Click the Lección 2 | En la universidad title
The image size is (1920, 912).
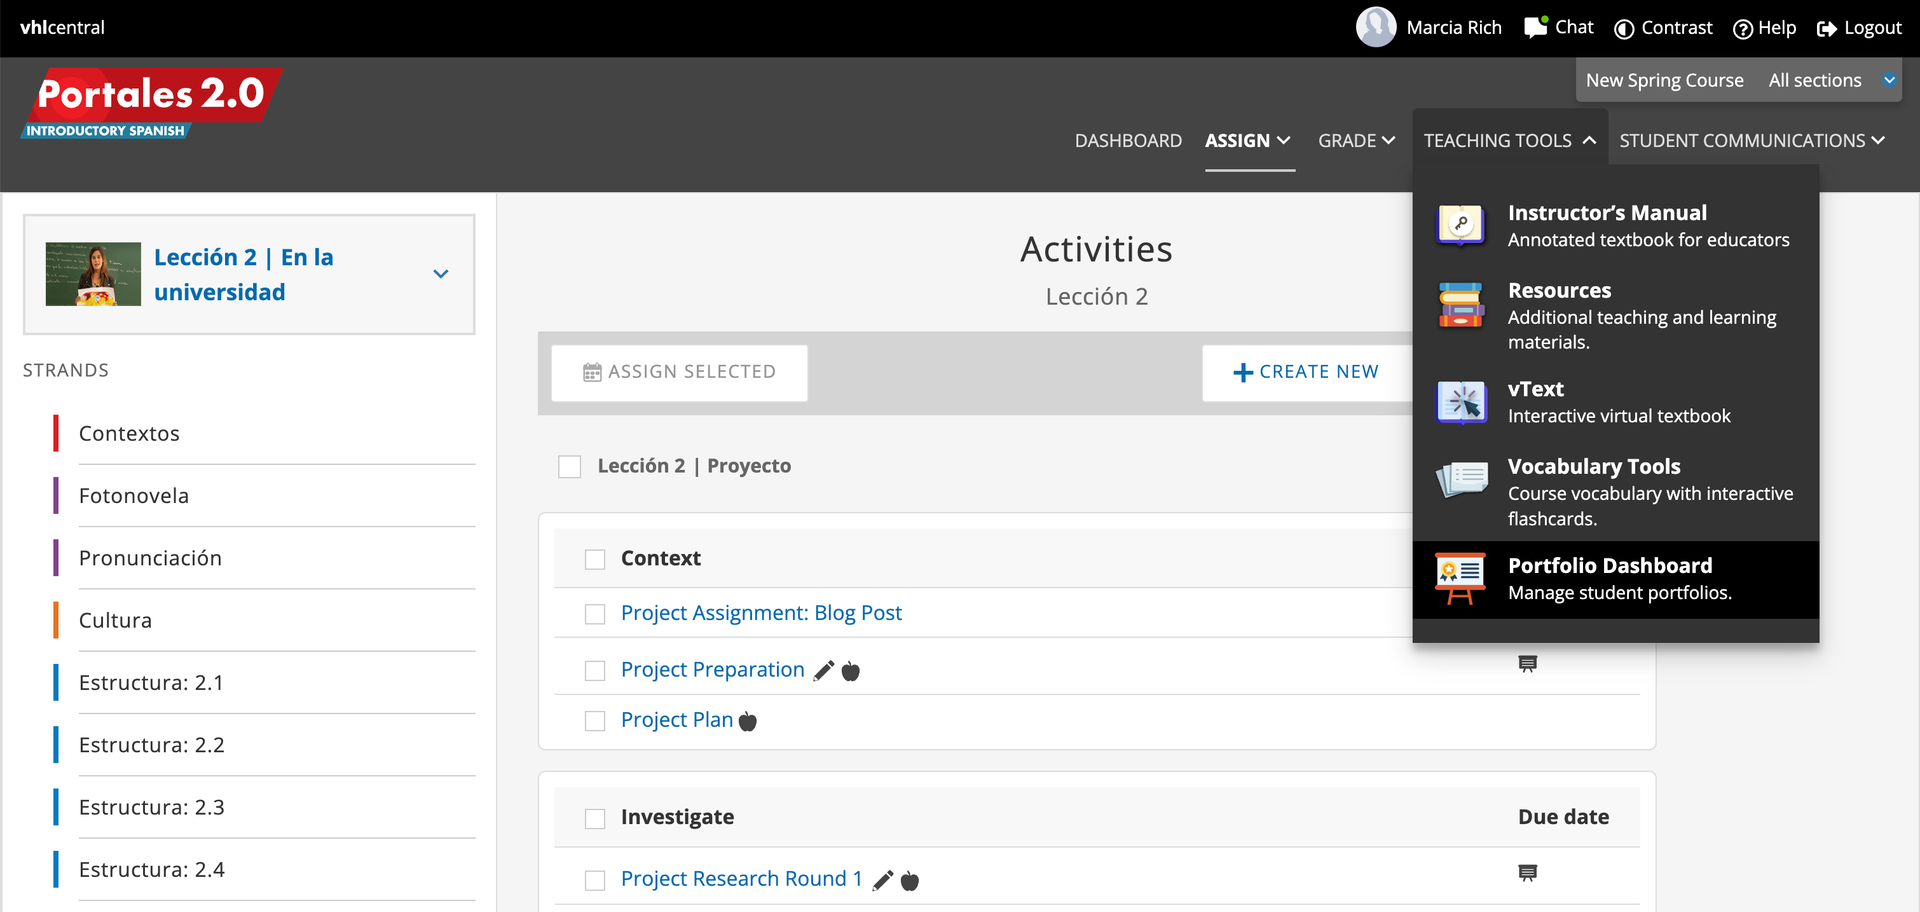(x=243, y=275)
